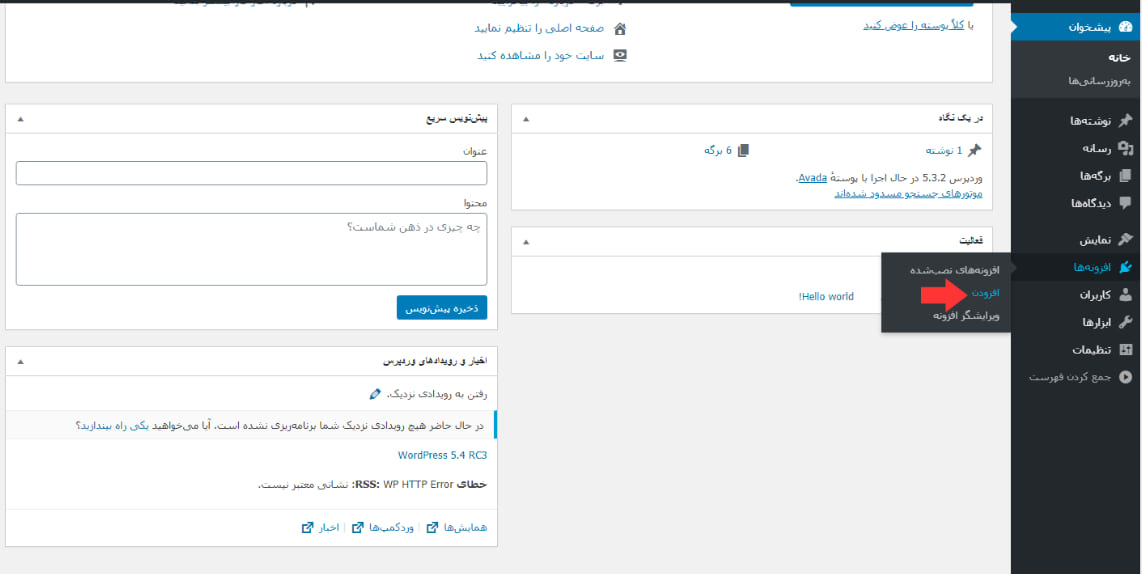This screenshot has width=1142, height=574.
Task: Collapse the در یک نگاه widget panel
Action: (527, 118)
